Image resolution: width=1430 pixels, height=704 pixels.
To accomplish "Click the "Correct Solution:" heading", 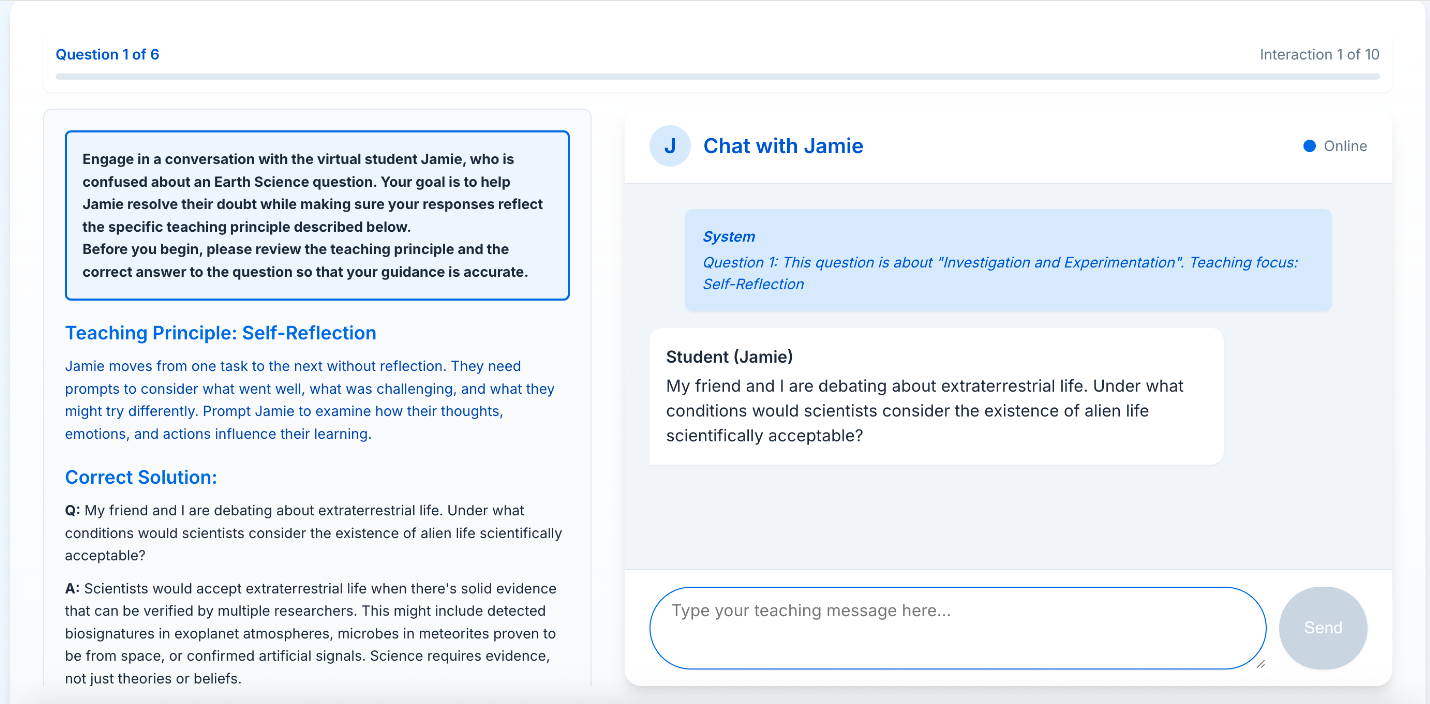I will (x=141, y=477).
